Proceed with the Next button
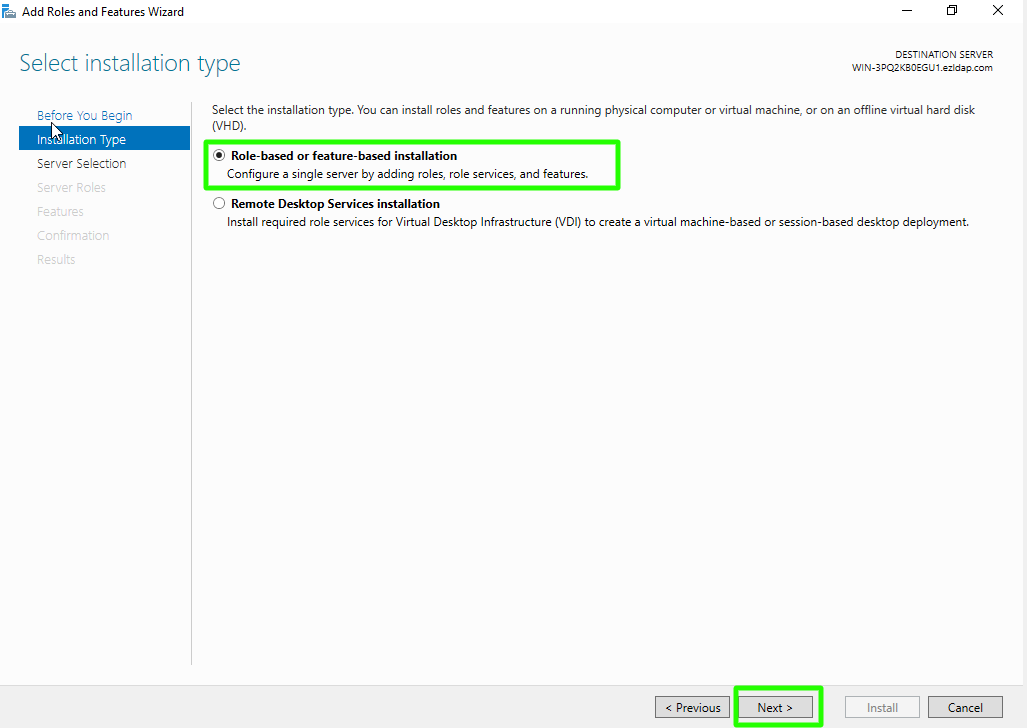The width and height of the screenshot is (1027, 728). (774, 707)
